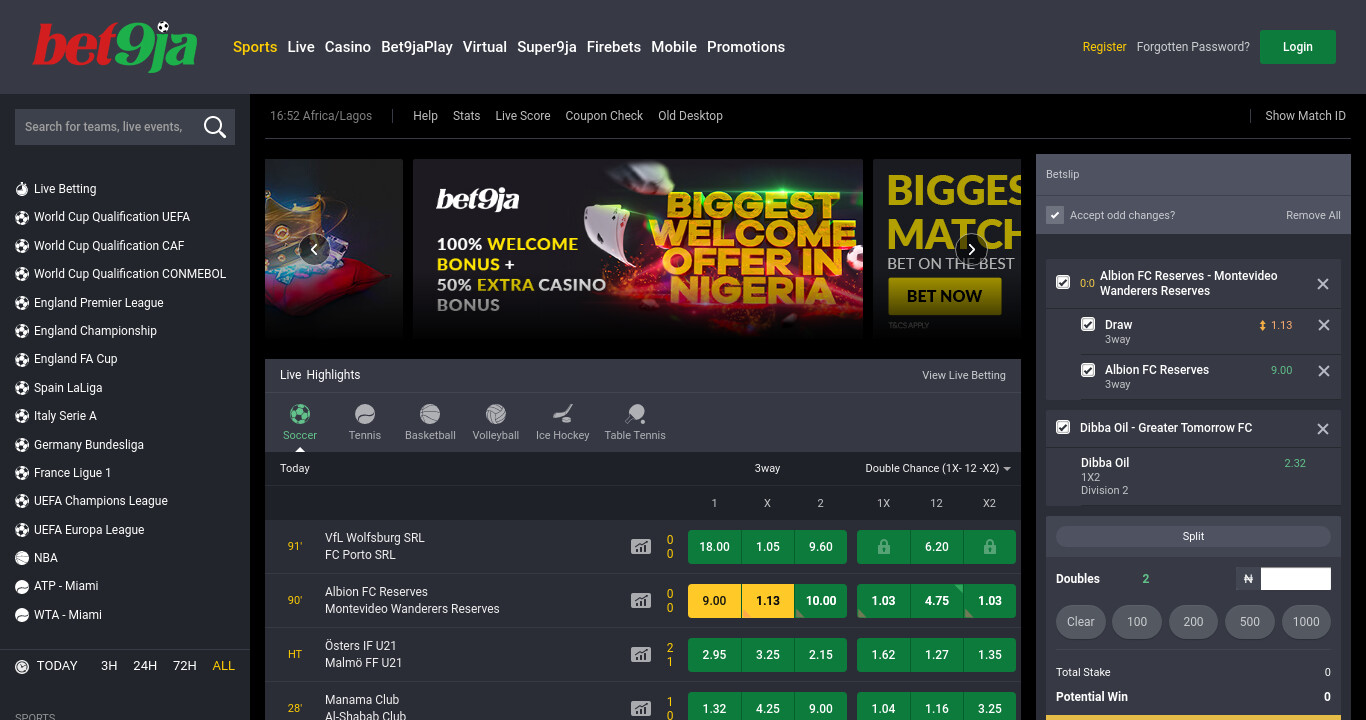Click the team search input field
The height and width of the screenshot is (720, 1366).
107,127
